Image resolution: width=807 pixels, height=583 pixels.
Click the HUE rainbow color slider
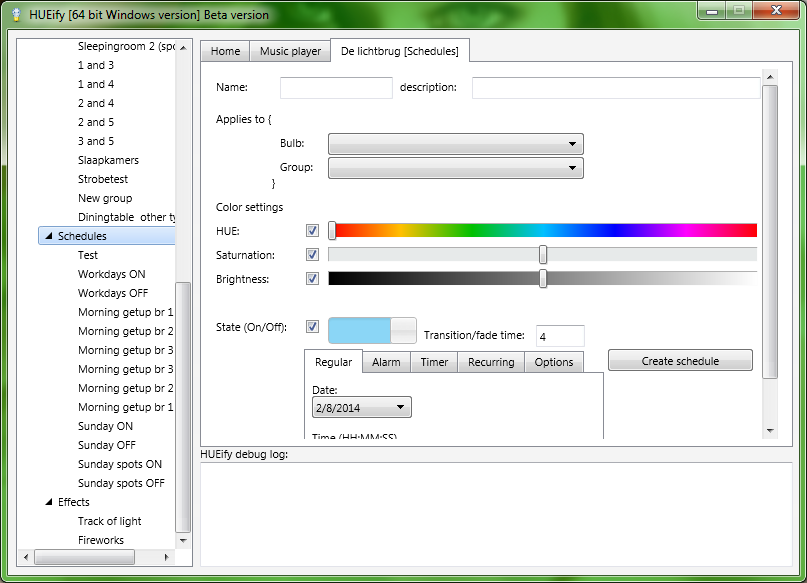coord(542,230)
